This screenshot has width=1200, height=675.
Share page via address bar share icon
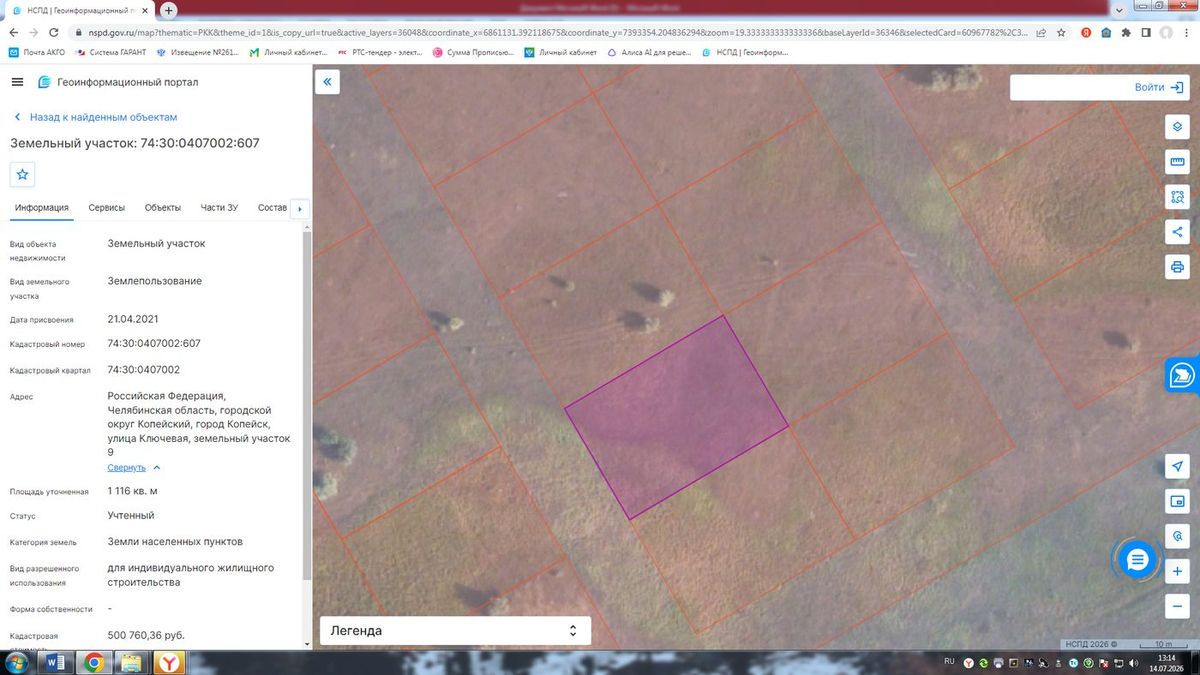click(1042, 32)
